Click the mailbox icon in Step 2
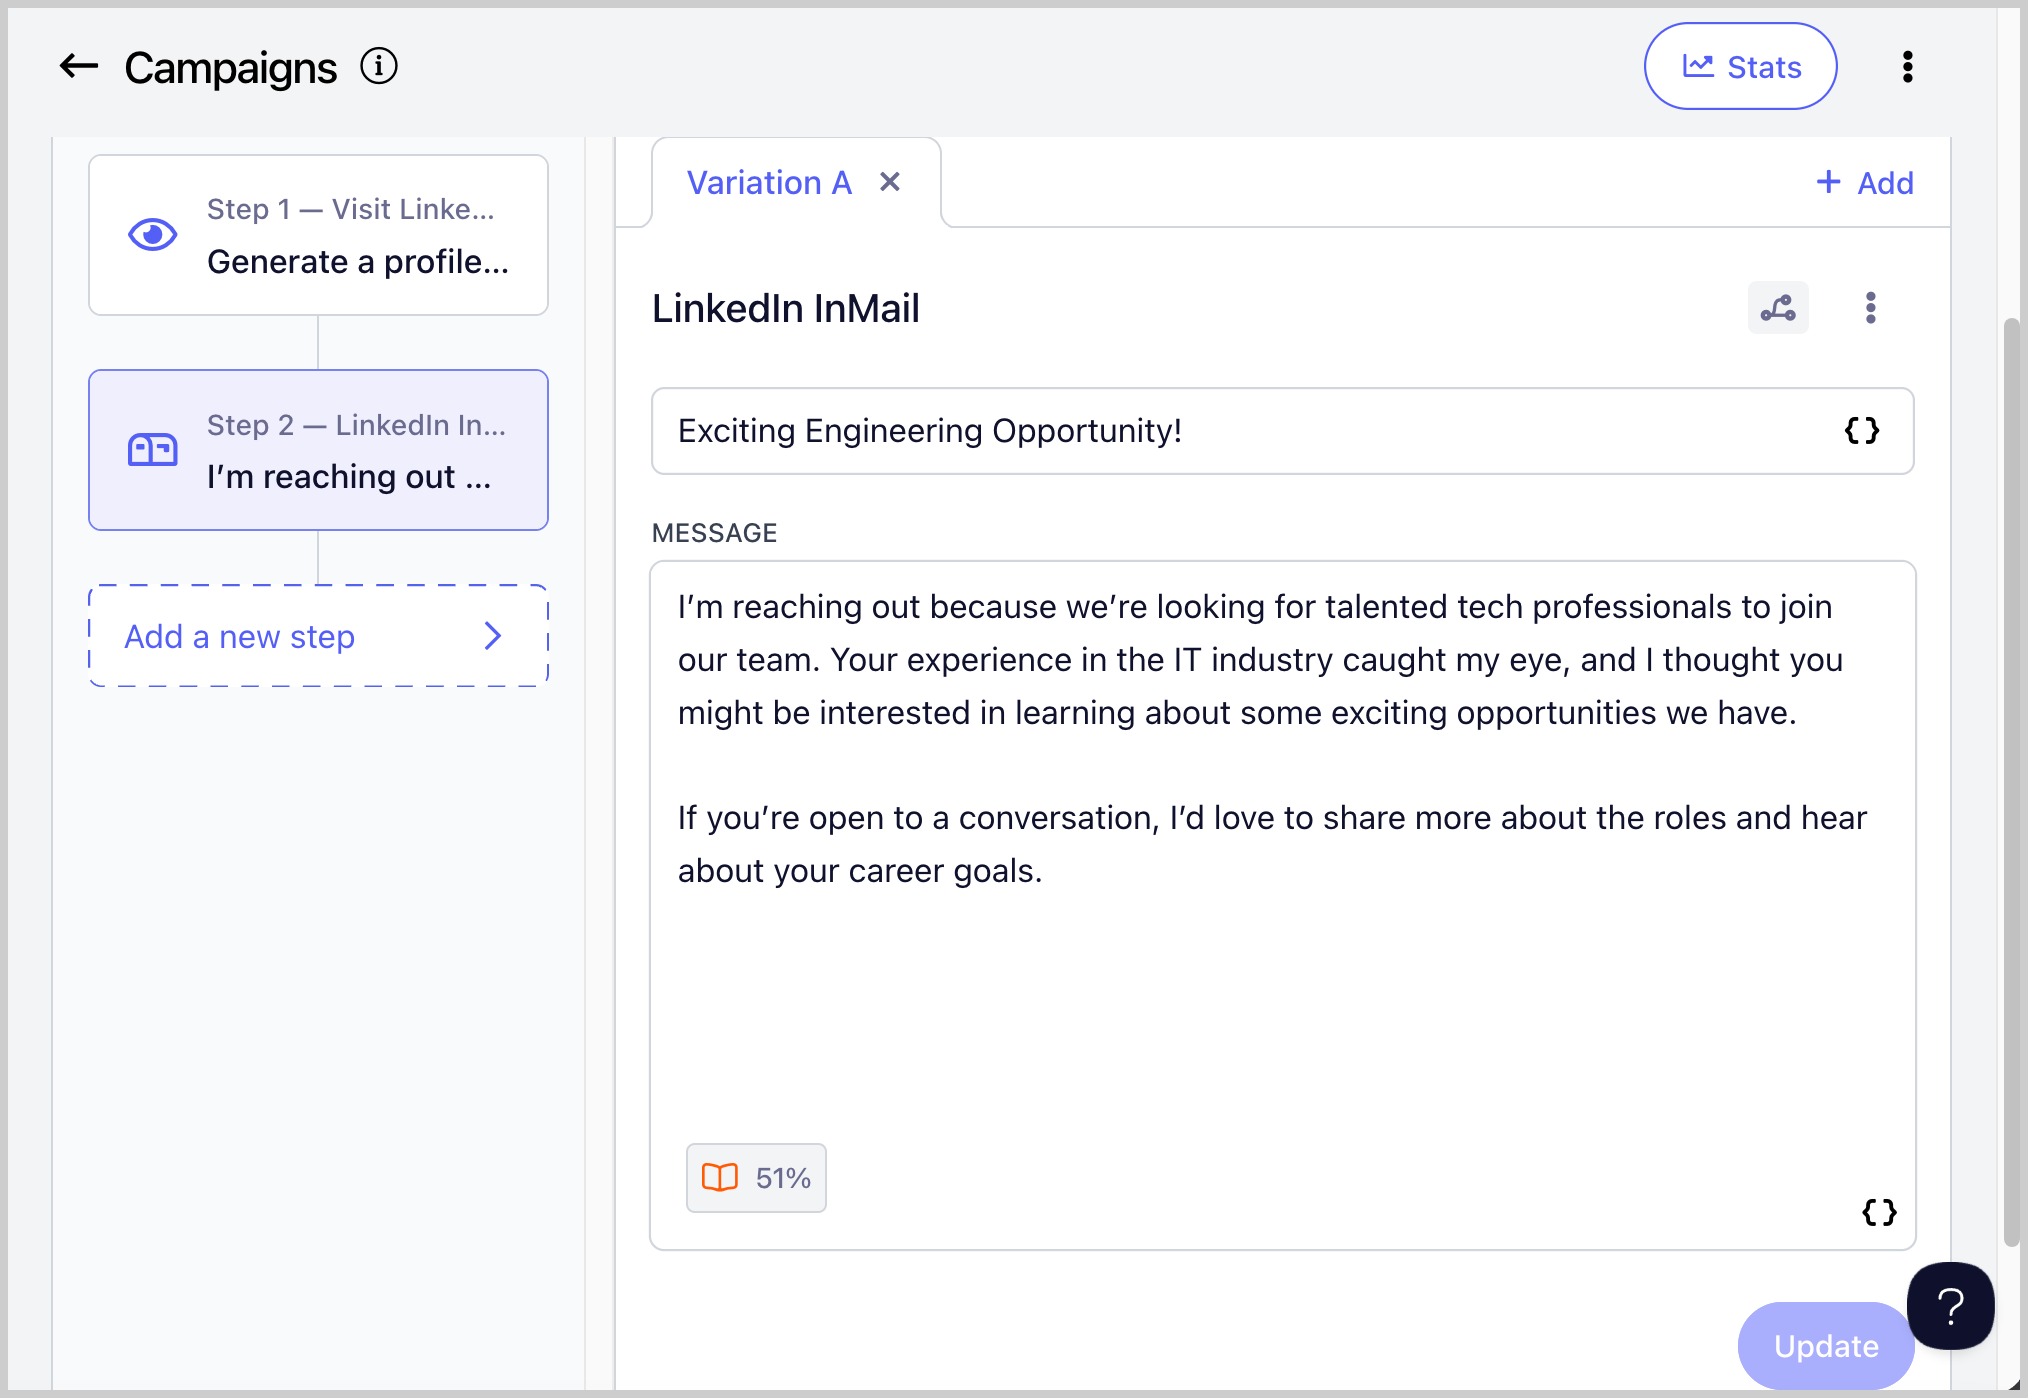 153,450
